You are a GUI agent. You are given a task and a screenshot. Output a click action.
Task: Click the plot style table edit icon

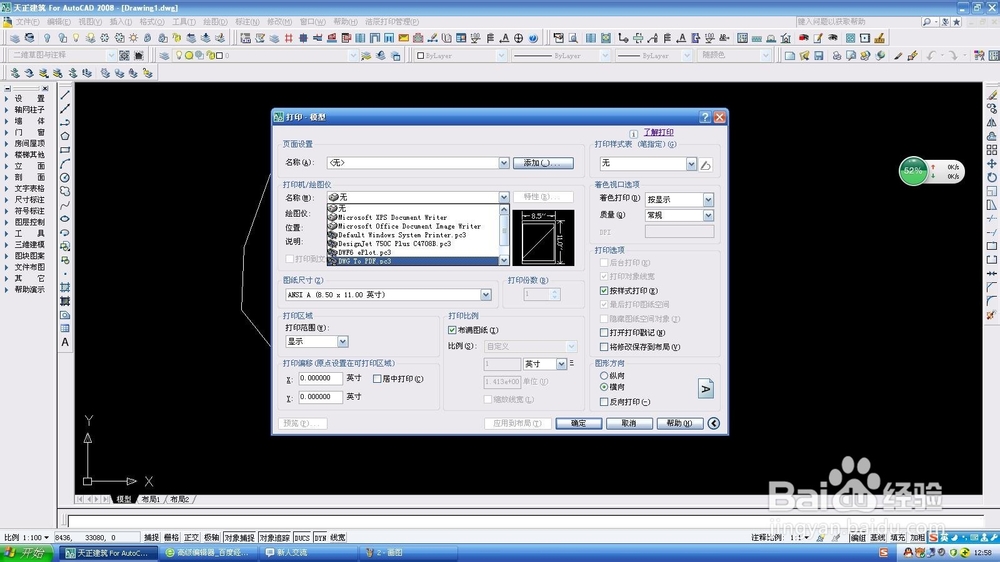pos(705,165)
